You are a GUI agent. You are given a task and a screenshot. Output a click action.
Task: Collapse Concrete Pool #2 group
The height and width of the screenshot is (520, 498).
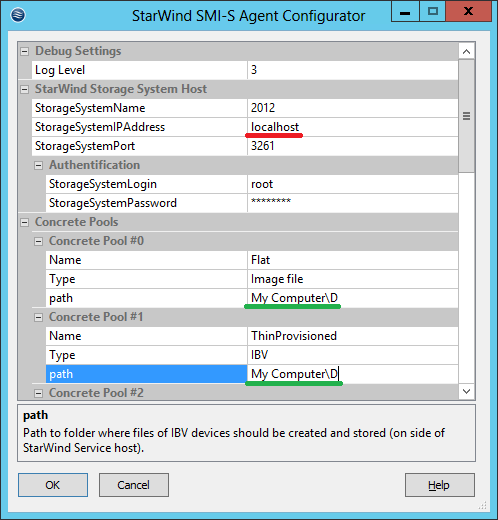click(39, 393)
